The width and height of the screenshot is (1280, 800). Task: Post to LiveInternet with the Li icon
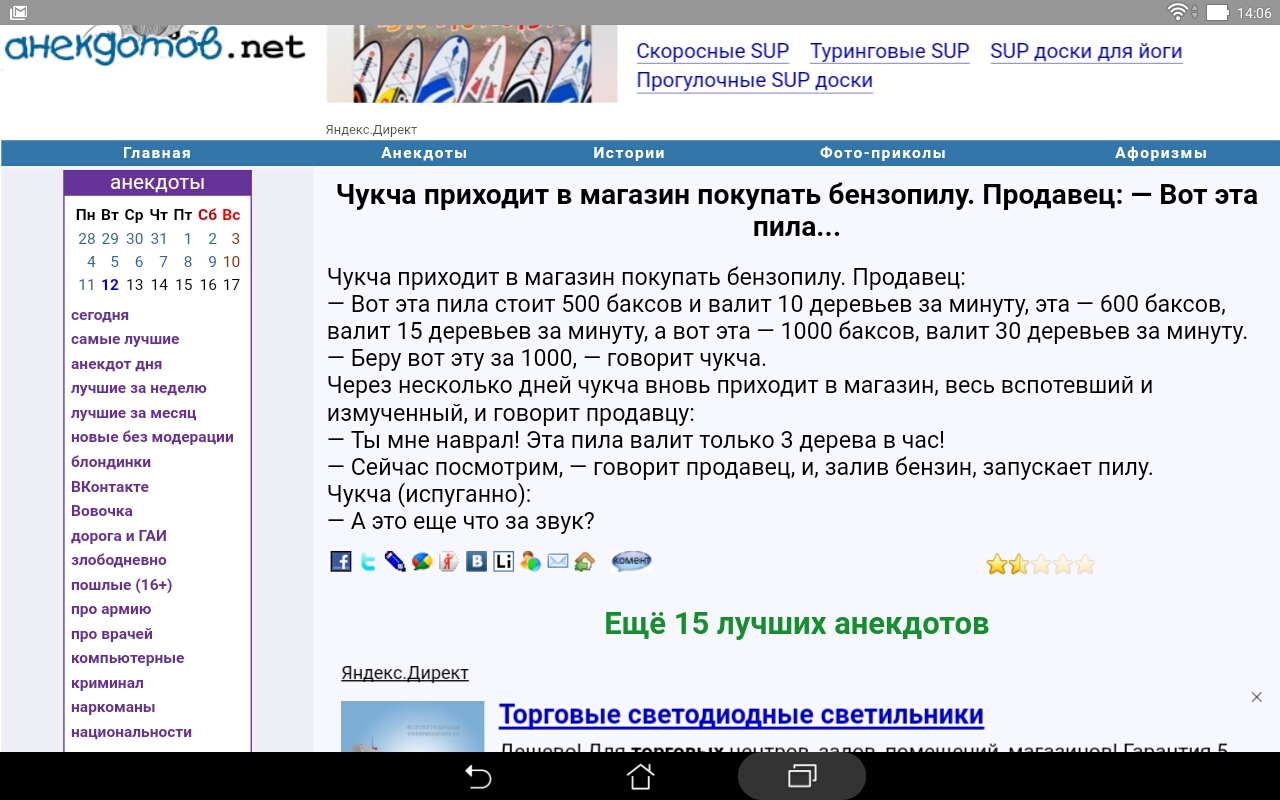tap(502, 561)
